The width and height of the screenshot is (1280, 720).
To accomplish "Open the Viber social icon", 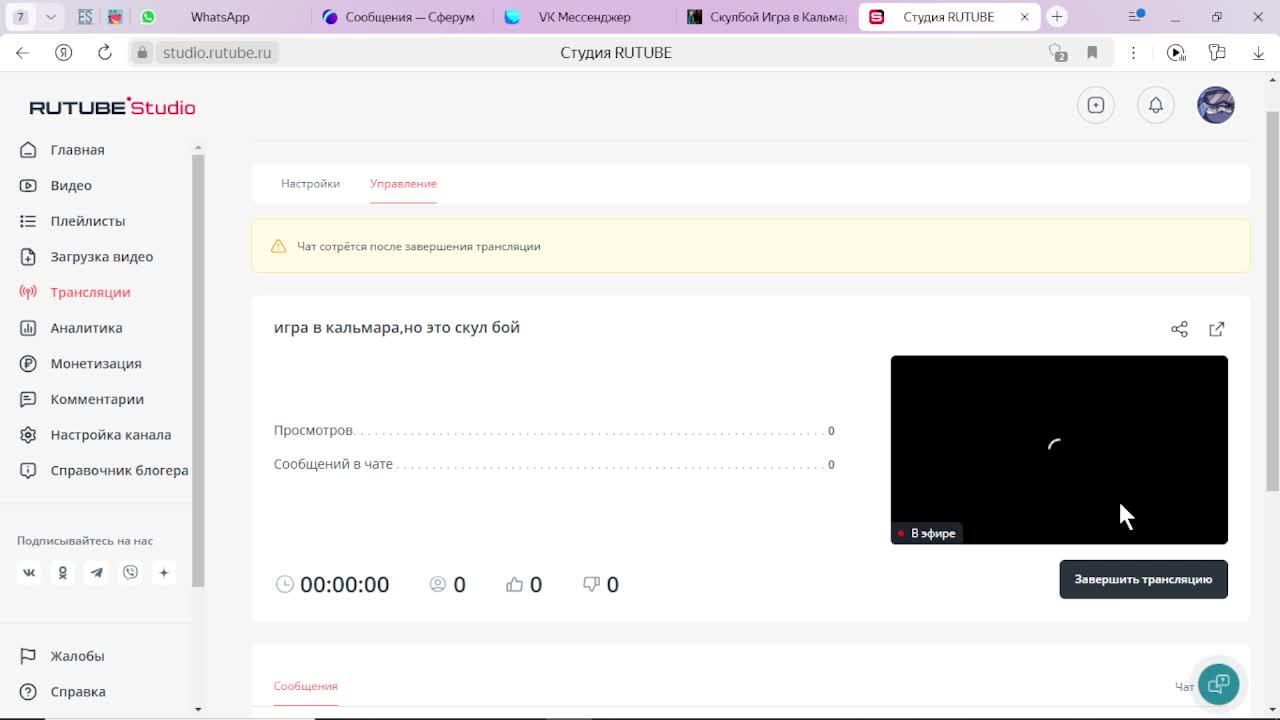I will [131, 573].
